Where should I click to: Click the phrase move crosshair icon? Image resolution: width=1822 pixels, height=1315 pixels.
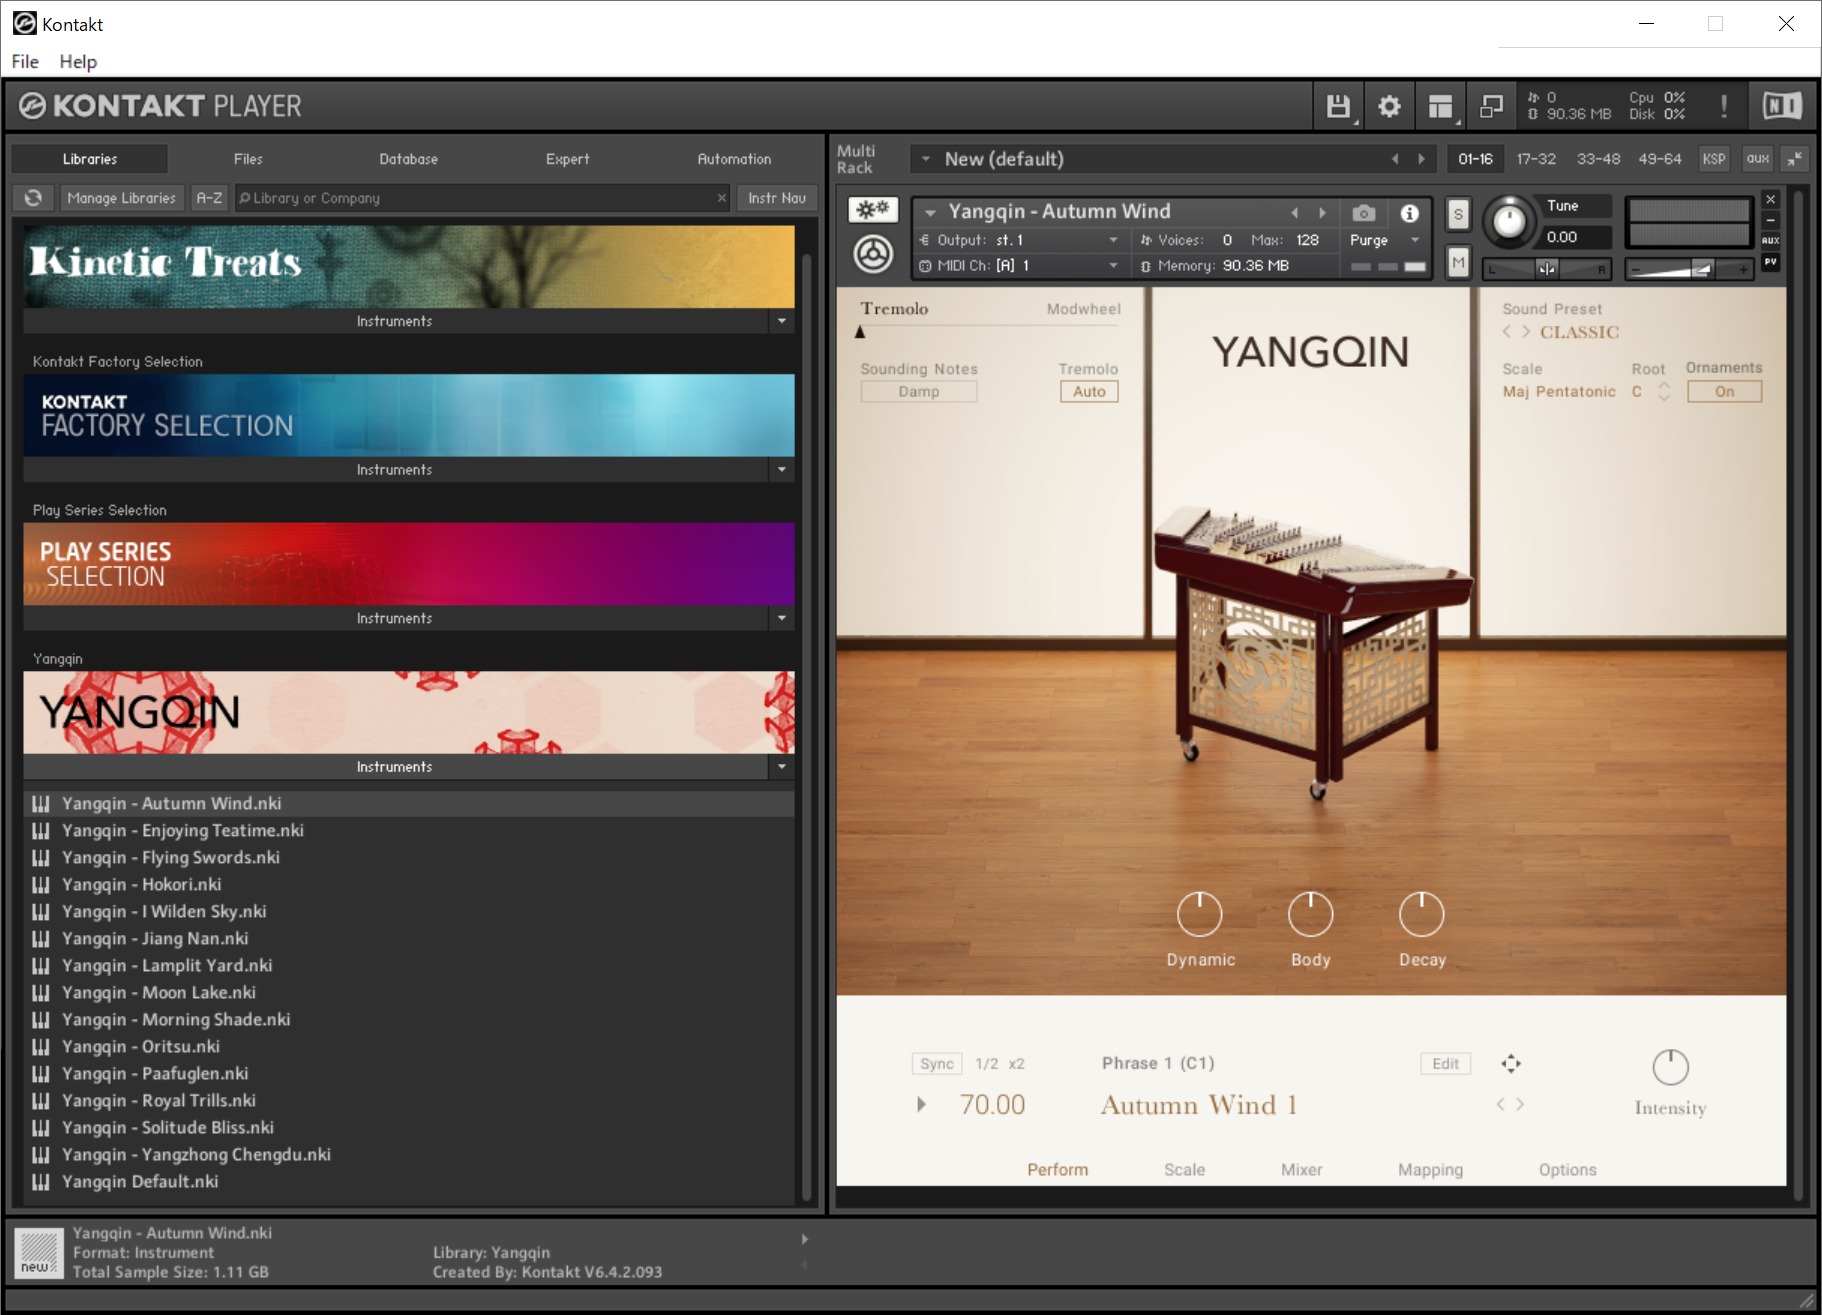coord(1511,1063)
